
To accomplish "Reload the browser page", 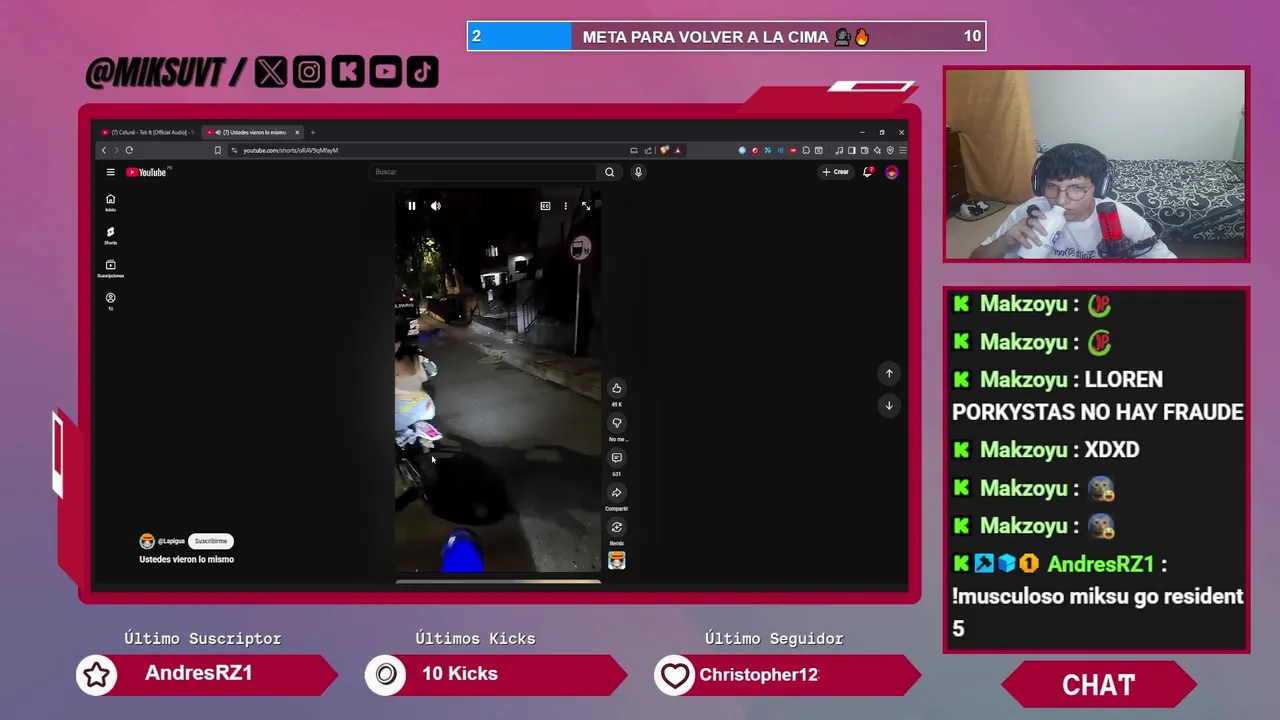I will click(x=129, y=150).
